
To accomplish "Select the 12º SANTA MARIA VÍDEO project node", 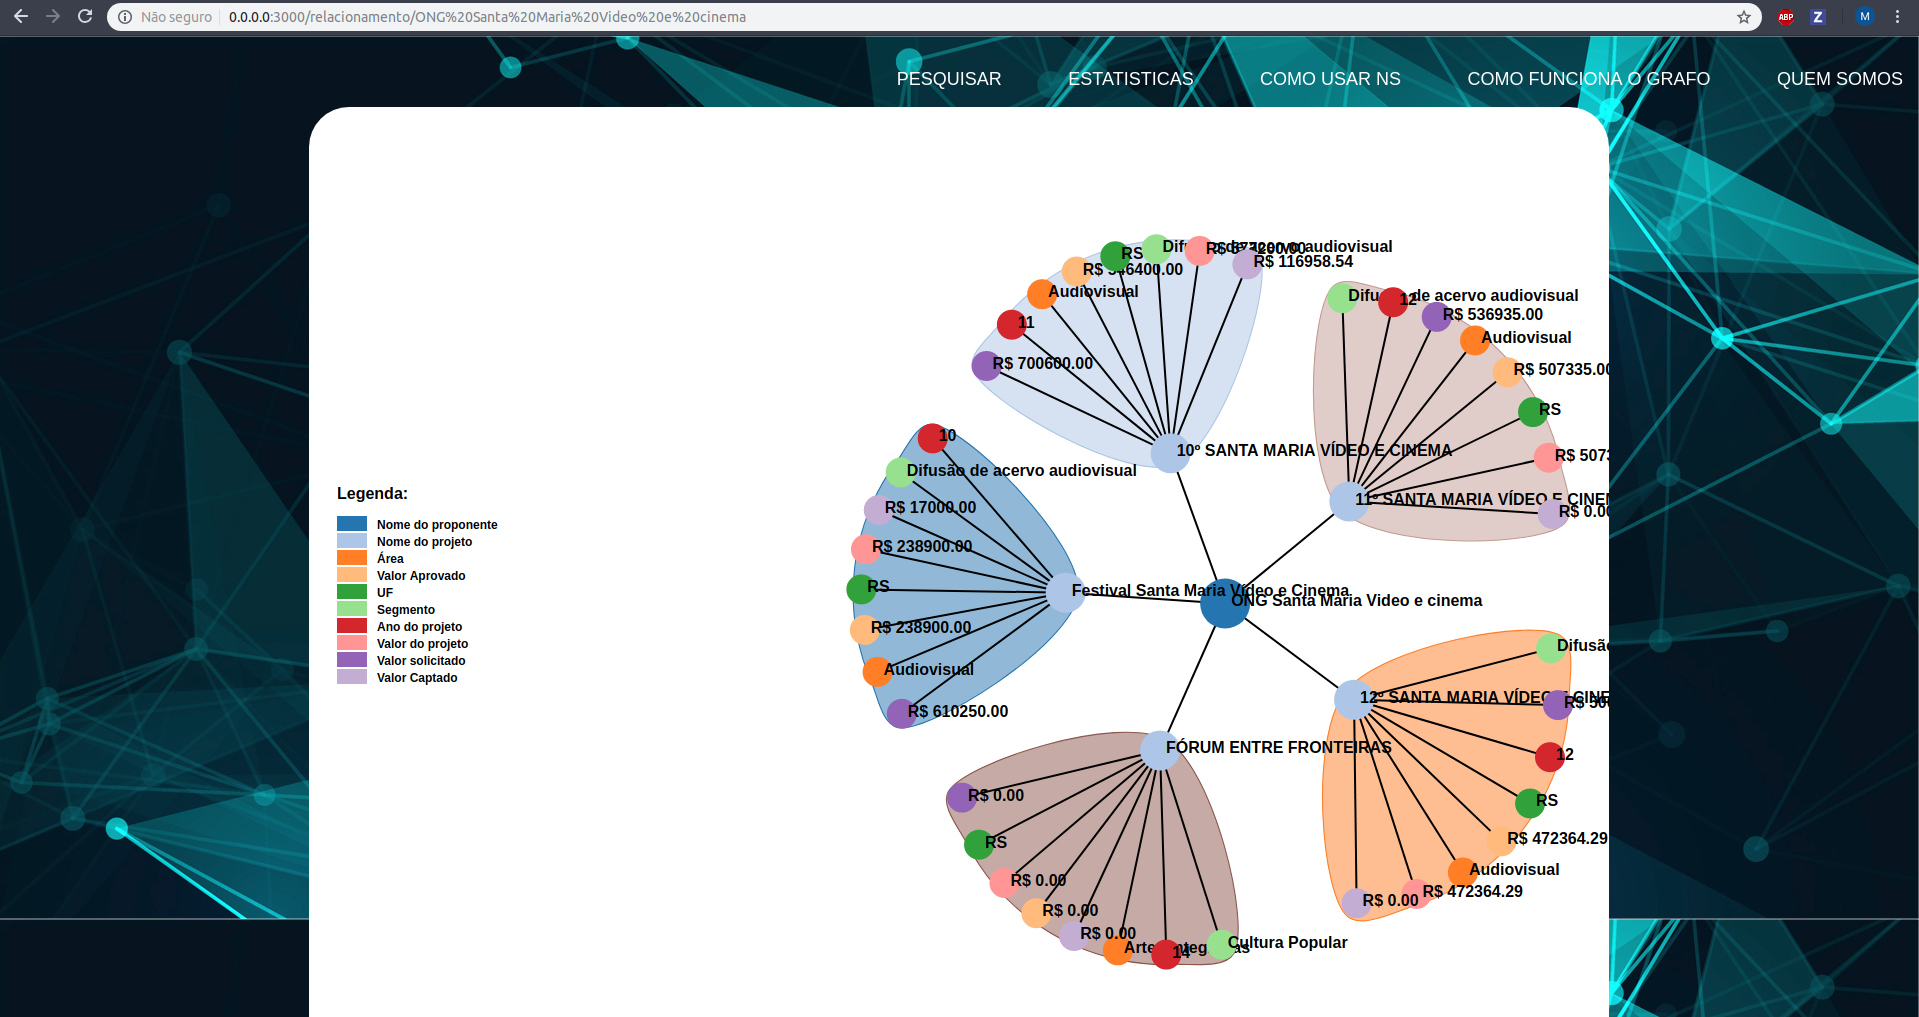I will pos(1353,699).
